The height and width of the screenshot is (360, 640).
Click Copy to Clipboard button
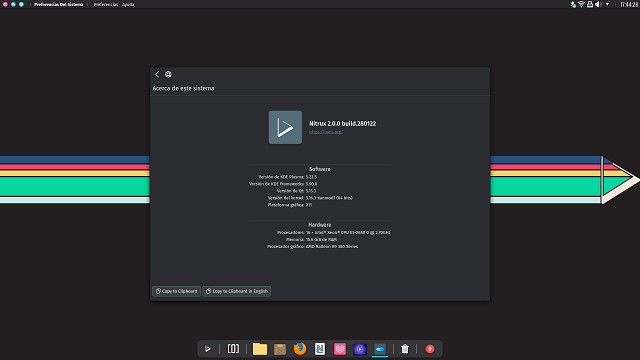(176, 291)
